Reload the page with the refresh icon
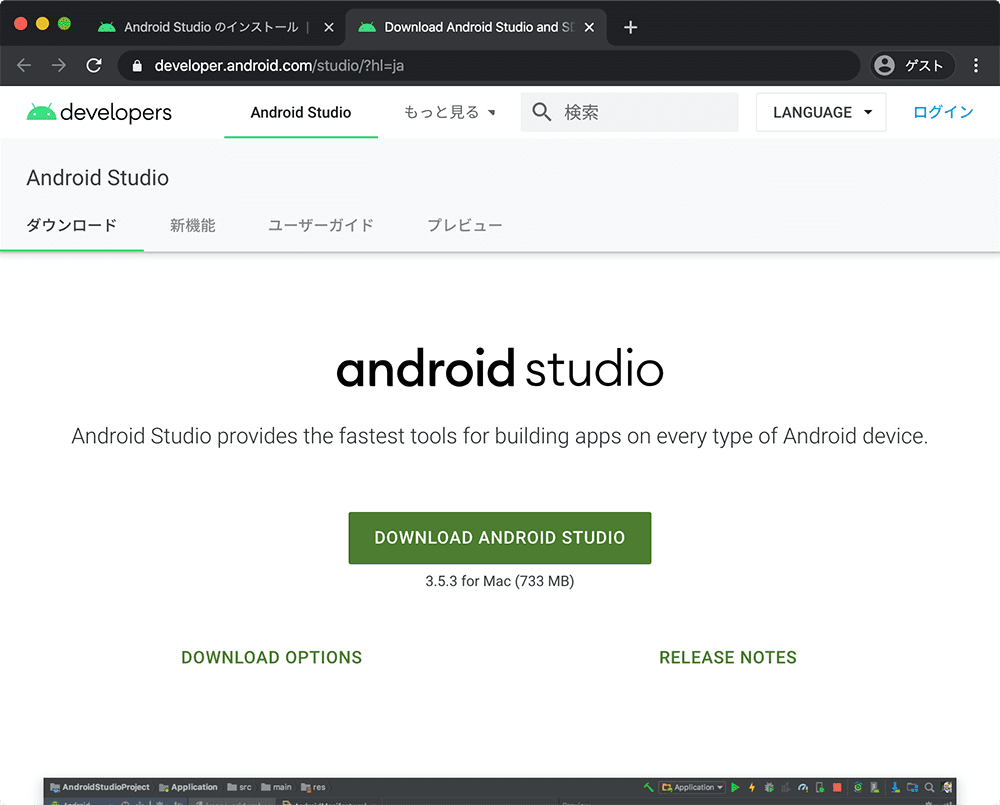The height and width of the screenshot is (805, 1000). (x=94, y=65)
